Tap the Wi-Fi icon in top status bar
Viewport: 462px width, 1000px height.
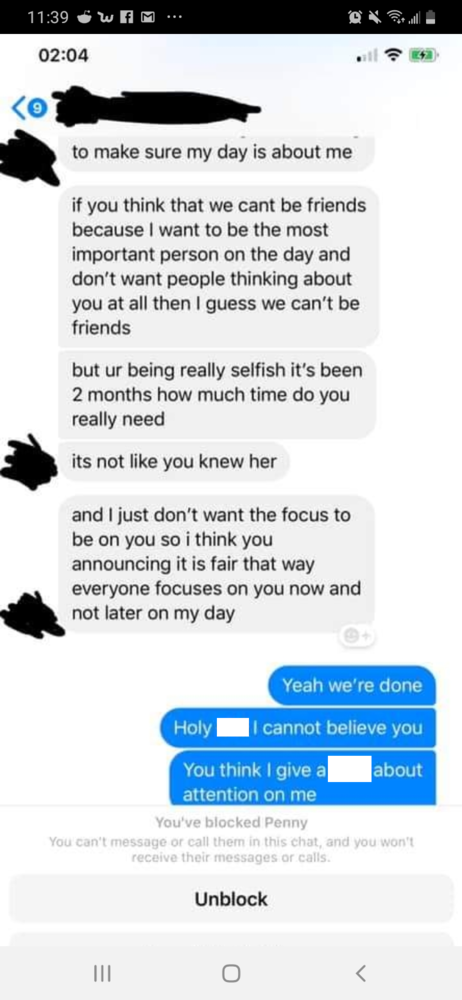pos(394,16)
